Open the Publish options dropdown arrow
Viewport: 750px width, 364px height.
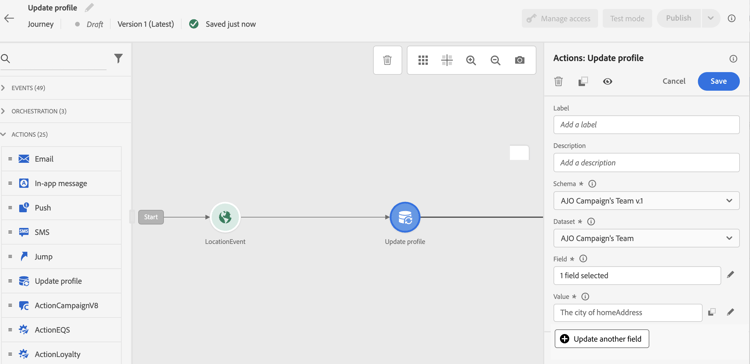click(711, 18)
